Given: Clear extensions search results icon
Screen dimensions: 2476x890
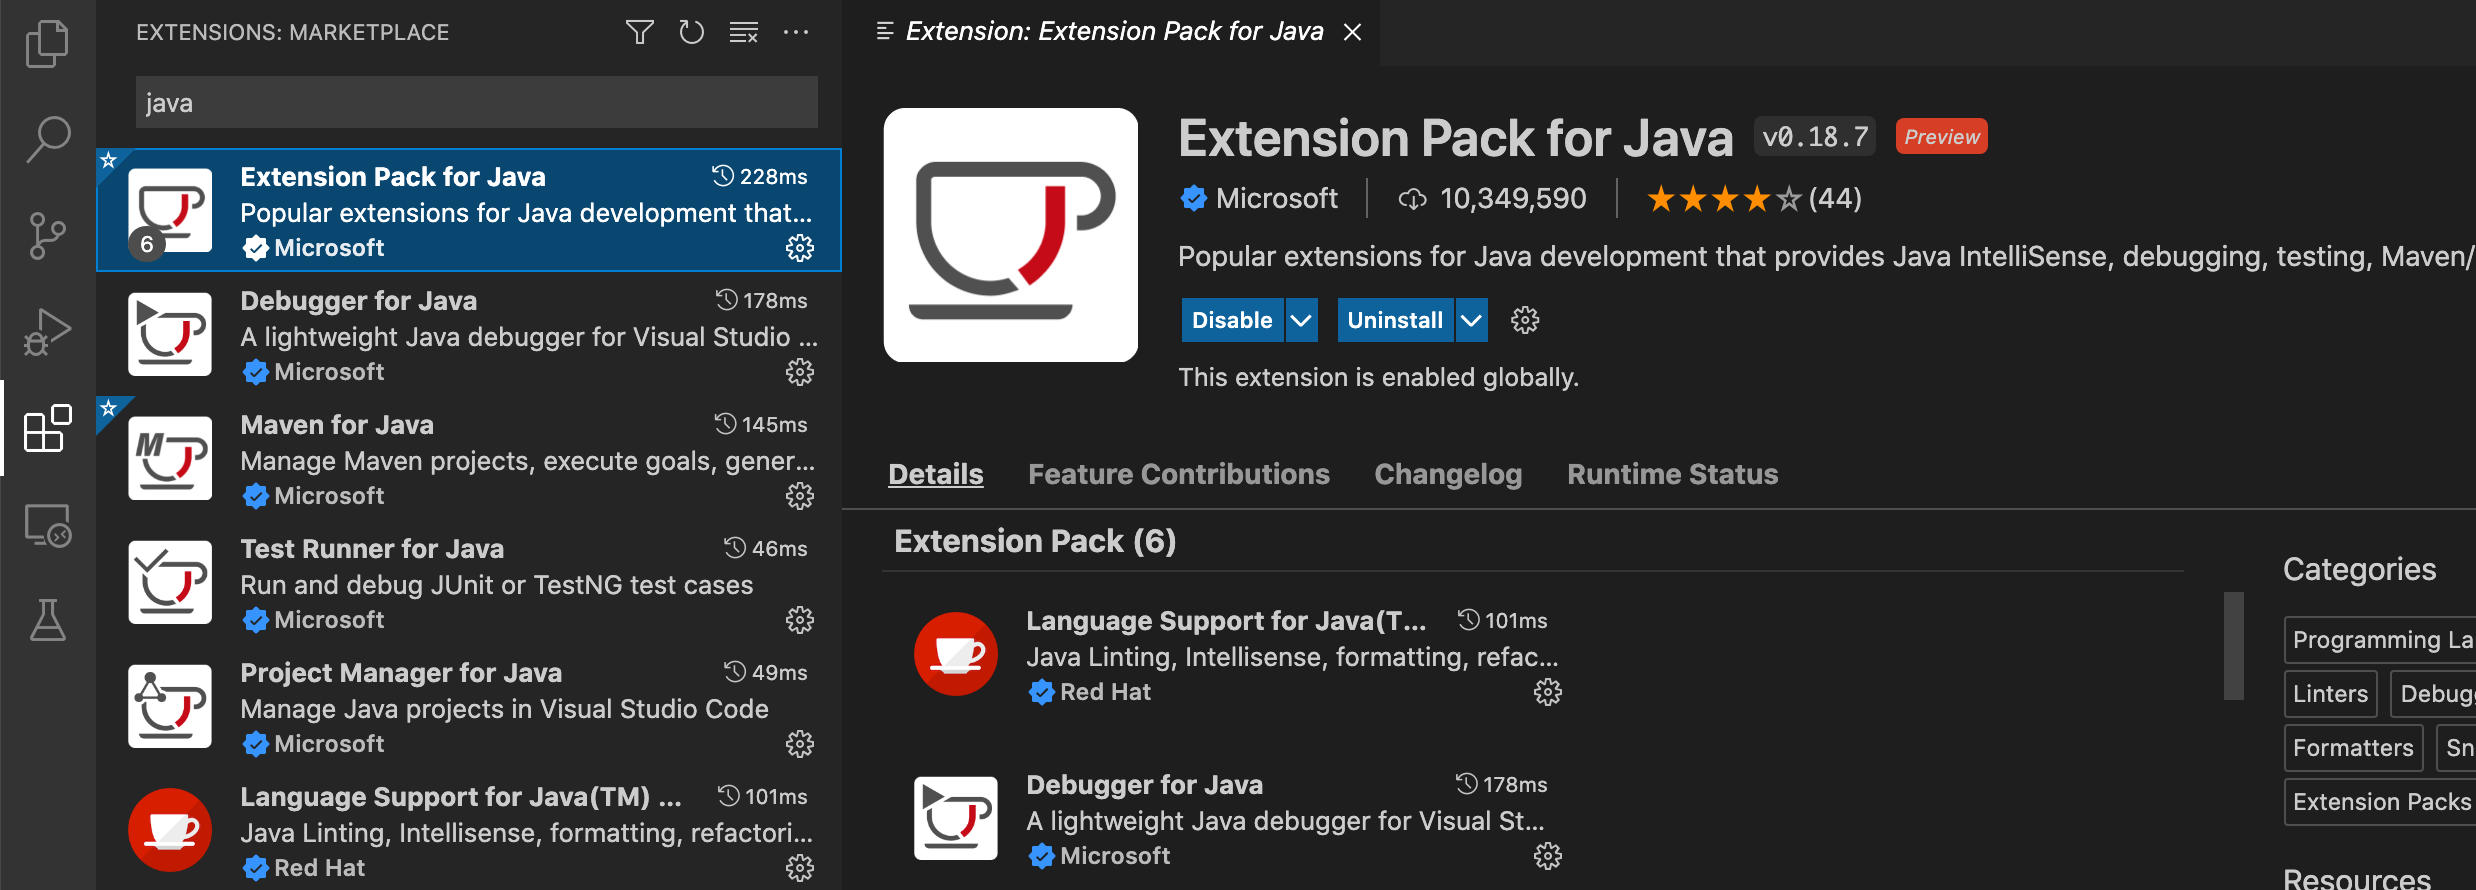Looking at the screenshot, I should 744,32.
